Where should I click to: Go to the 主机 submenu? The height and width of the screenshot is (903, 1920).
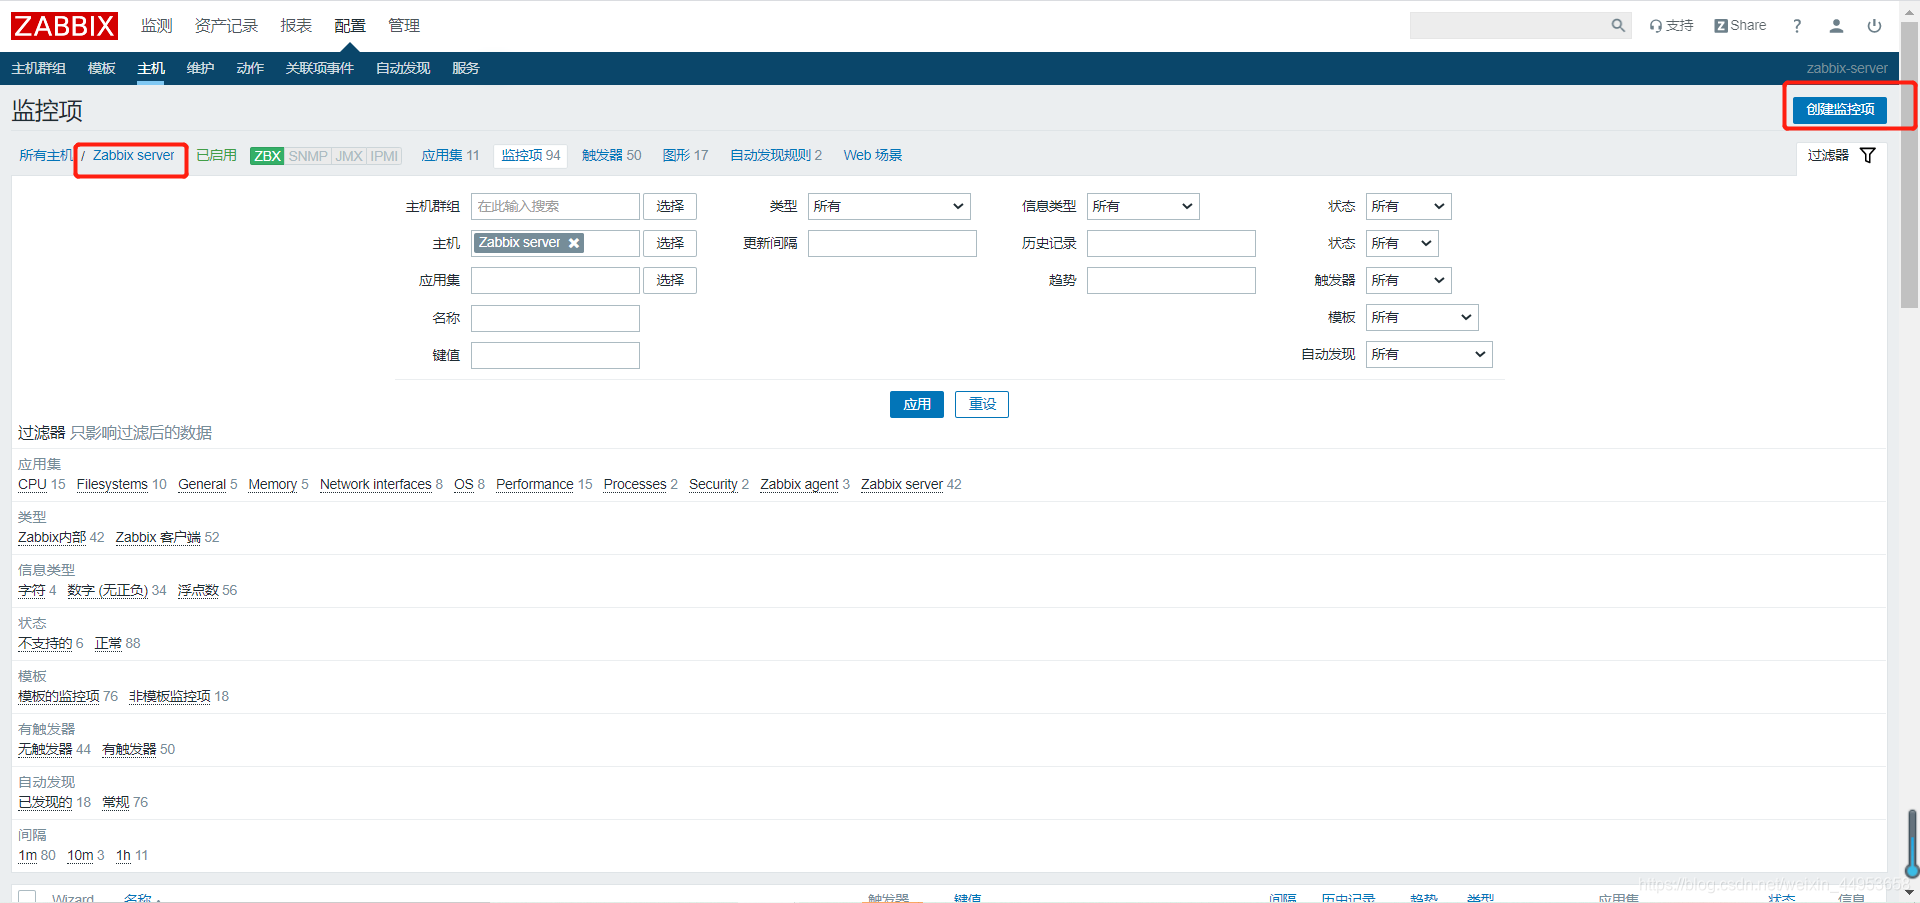[x=151, y=68]
